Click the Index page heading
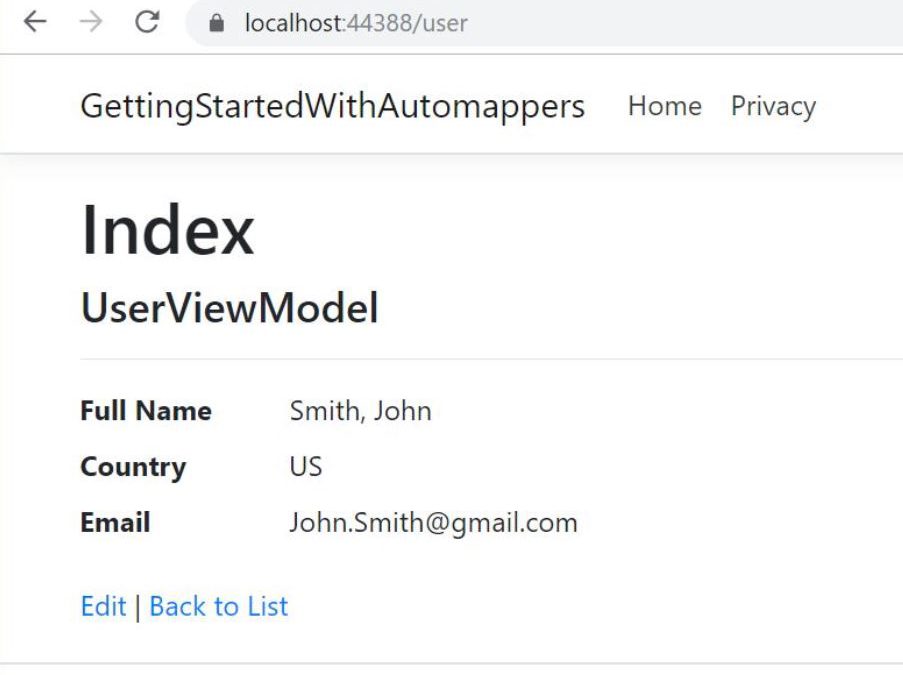This screenshot has height=675, width=903. click(167, 230)
